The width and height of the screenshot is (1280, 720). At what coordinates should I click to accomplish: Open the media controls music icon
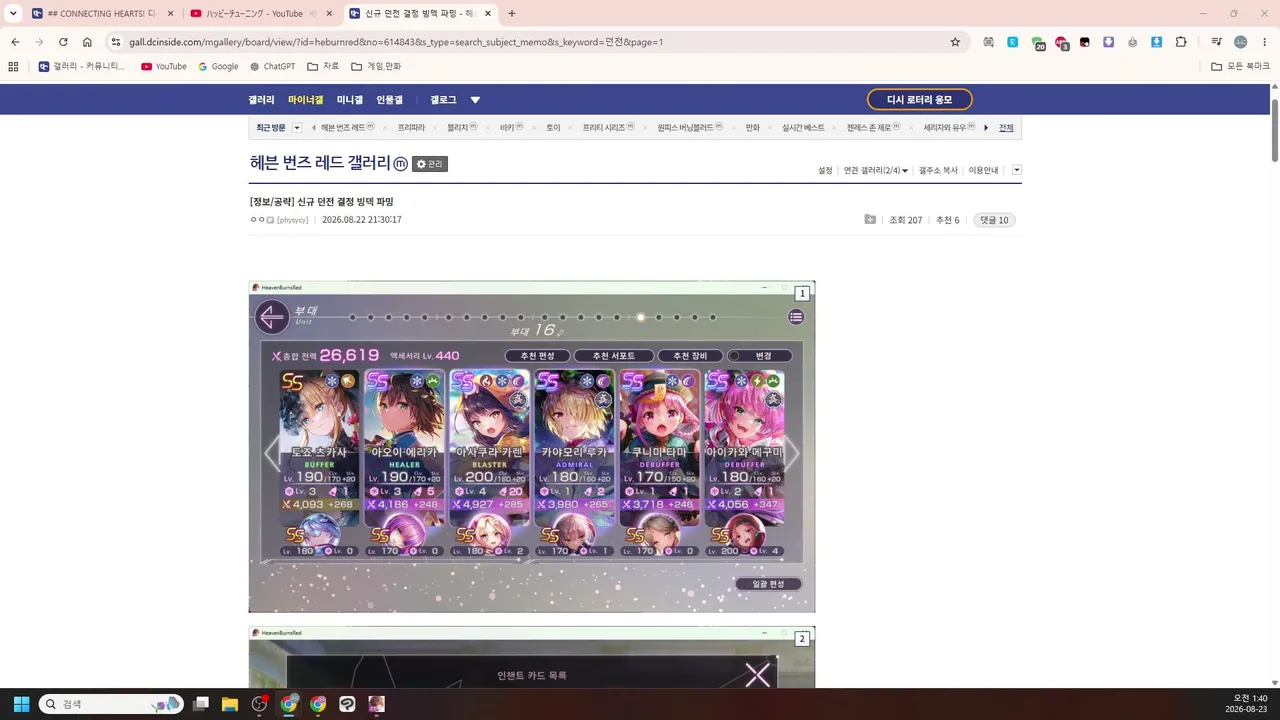click(x=1216, y=42)
